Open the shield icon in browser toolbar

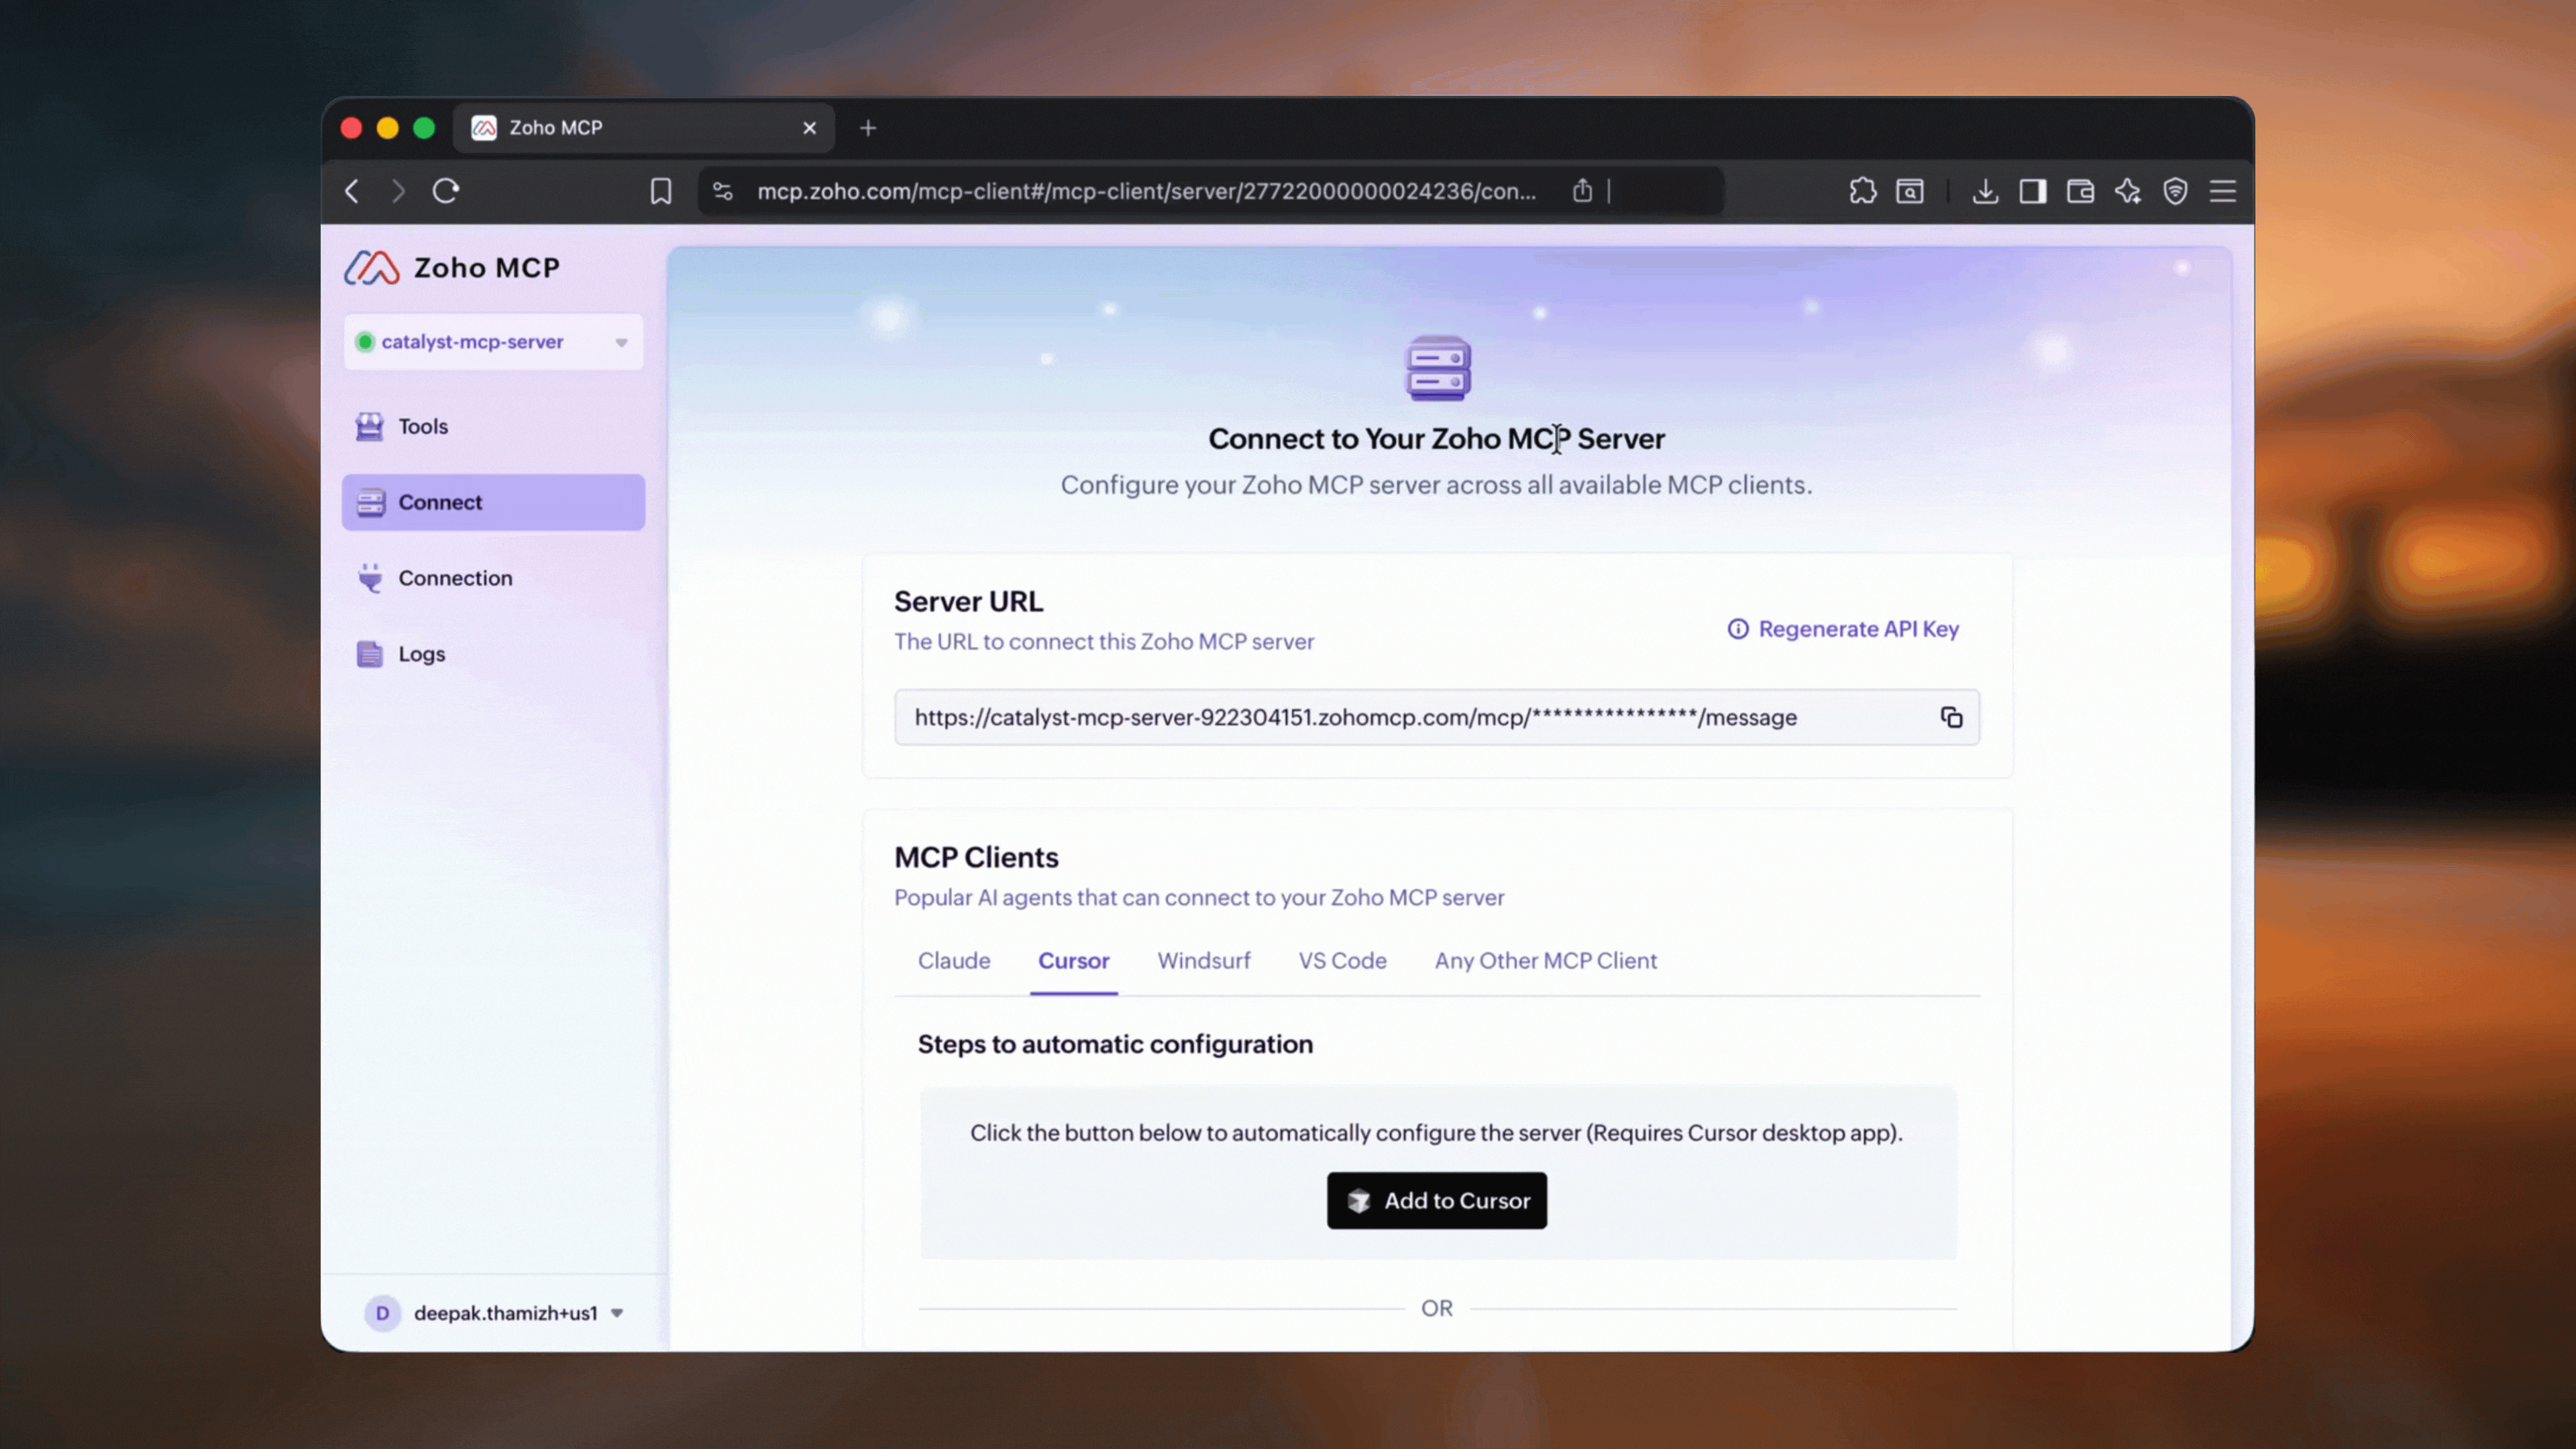click(2175, 191)
